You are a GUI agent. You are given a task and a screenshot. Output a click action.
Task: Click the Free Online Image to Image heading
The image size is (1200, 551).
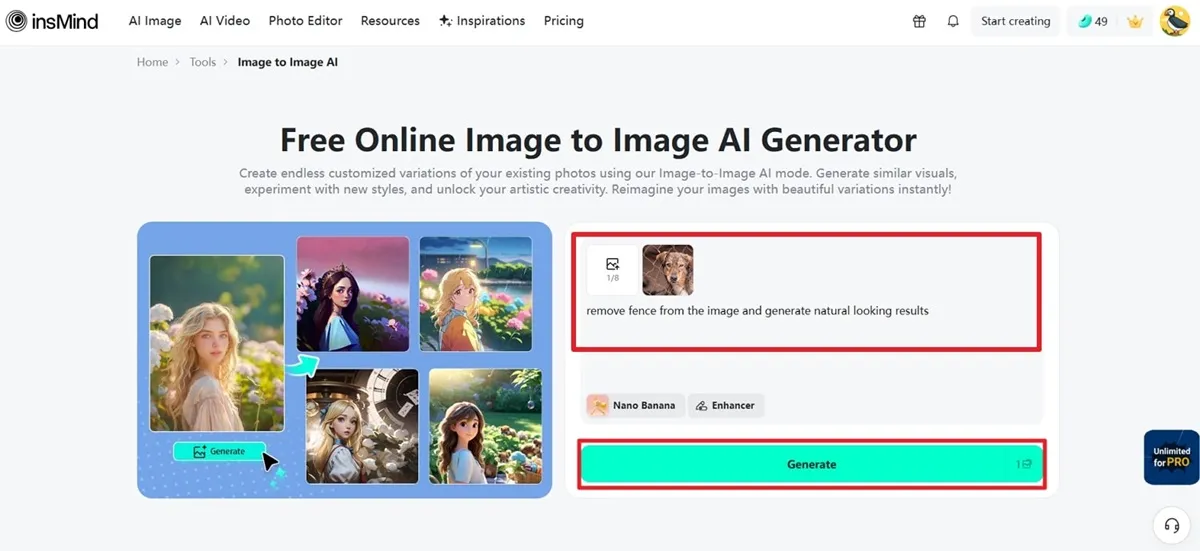(598, 139)
